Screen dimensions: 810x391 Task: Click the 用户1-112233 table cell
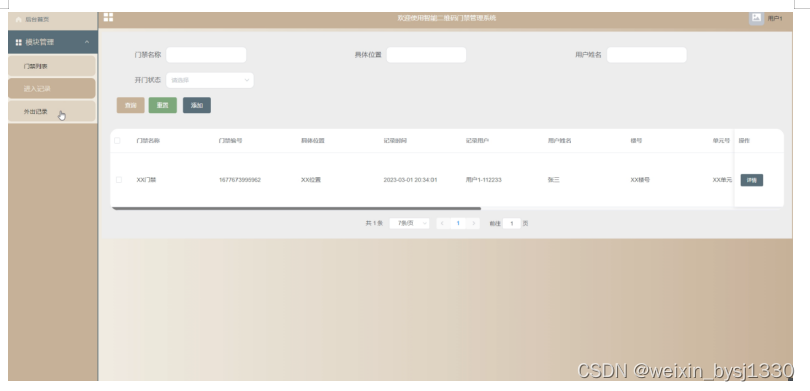tap(484, 180)
